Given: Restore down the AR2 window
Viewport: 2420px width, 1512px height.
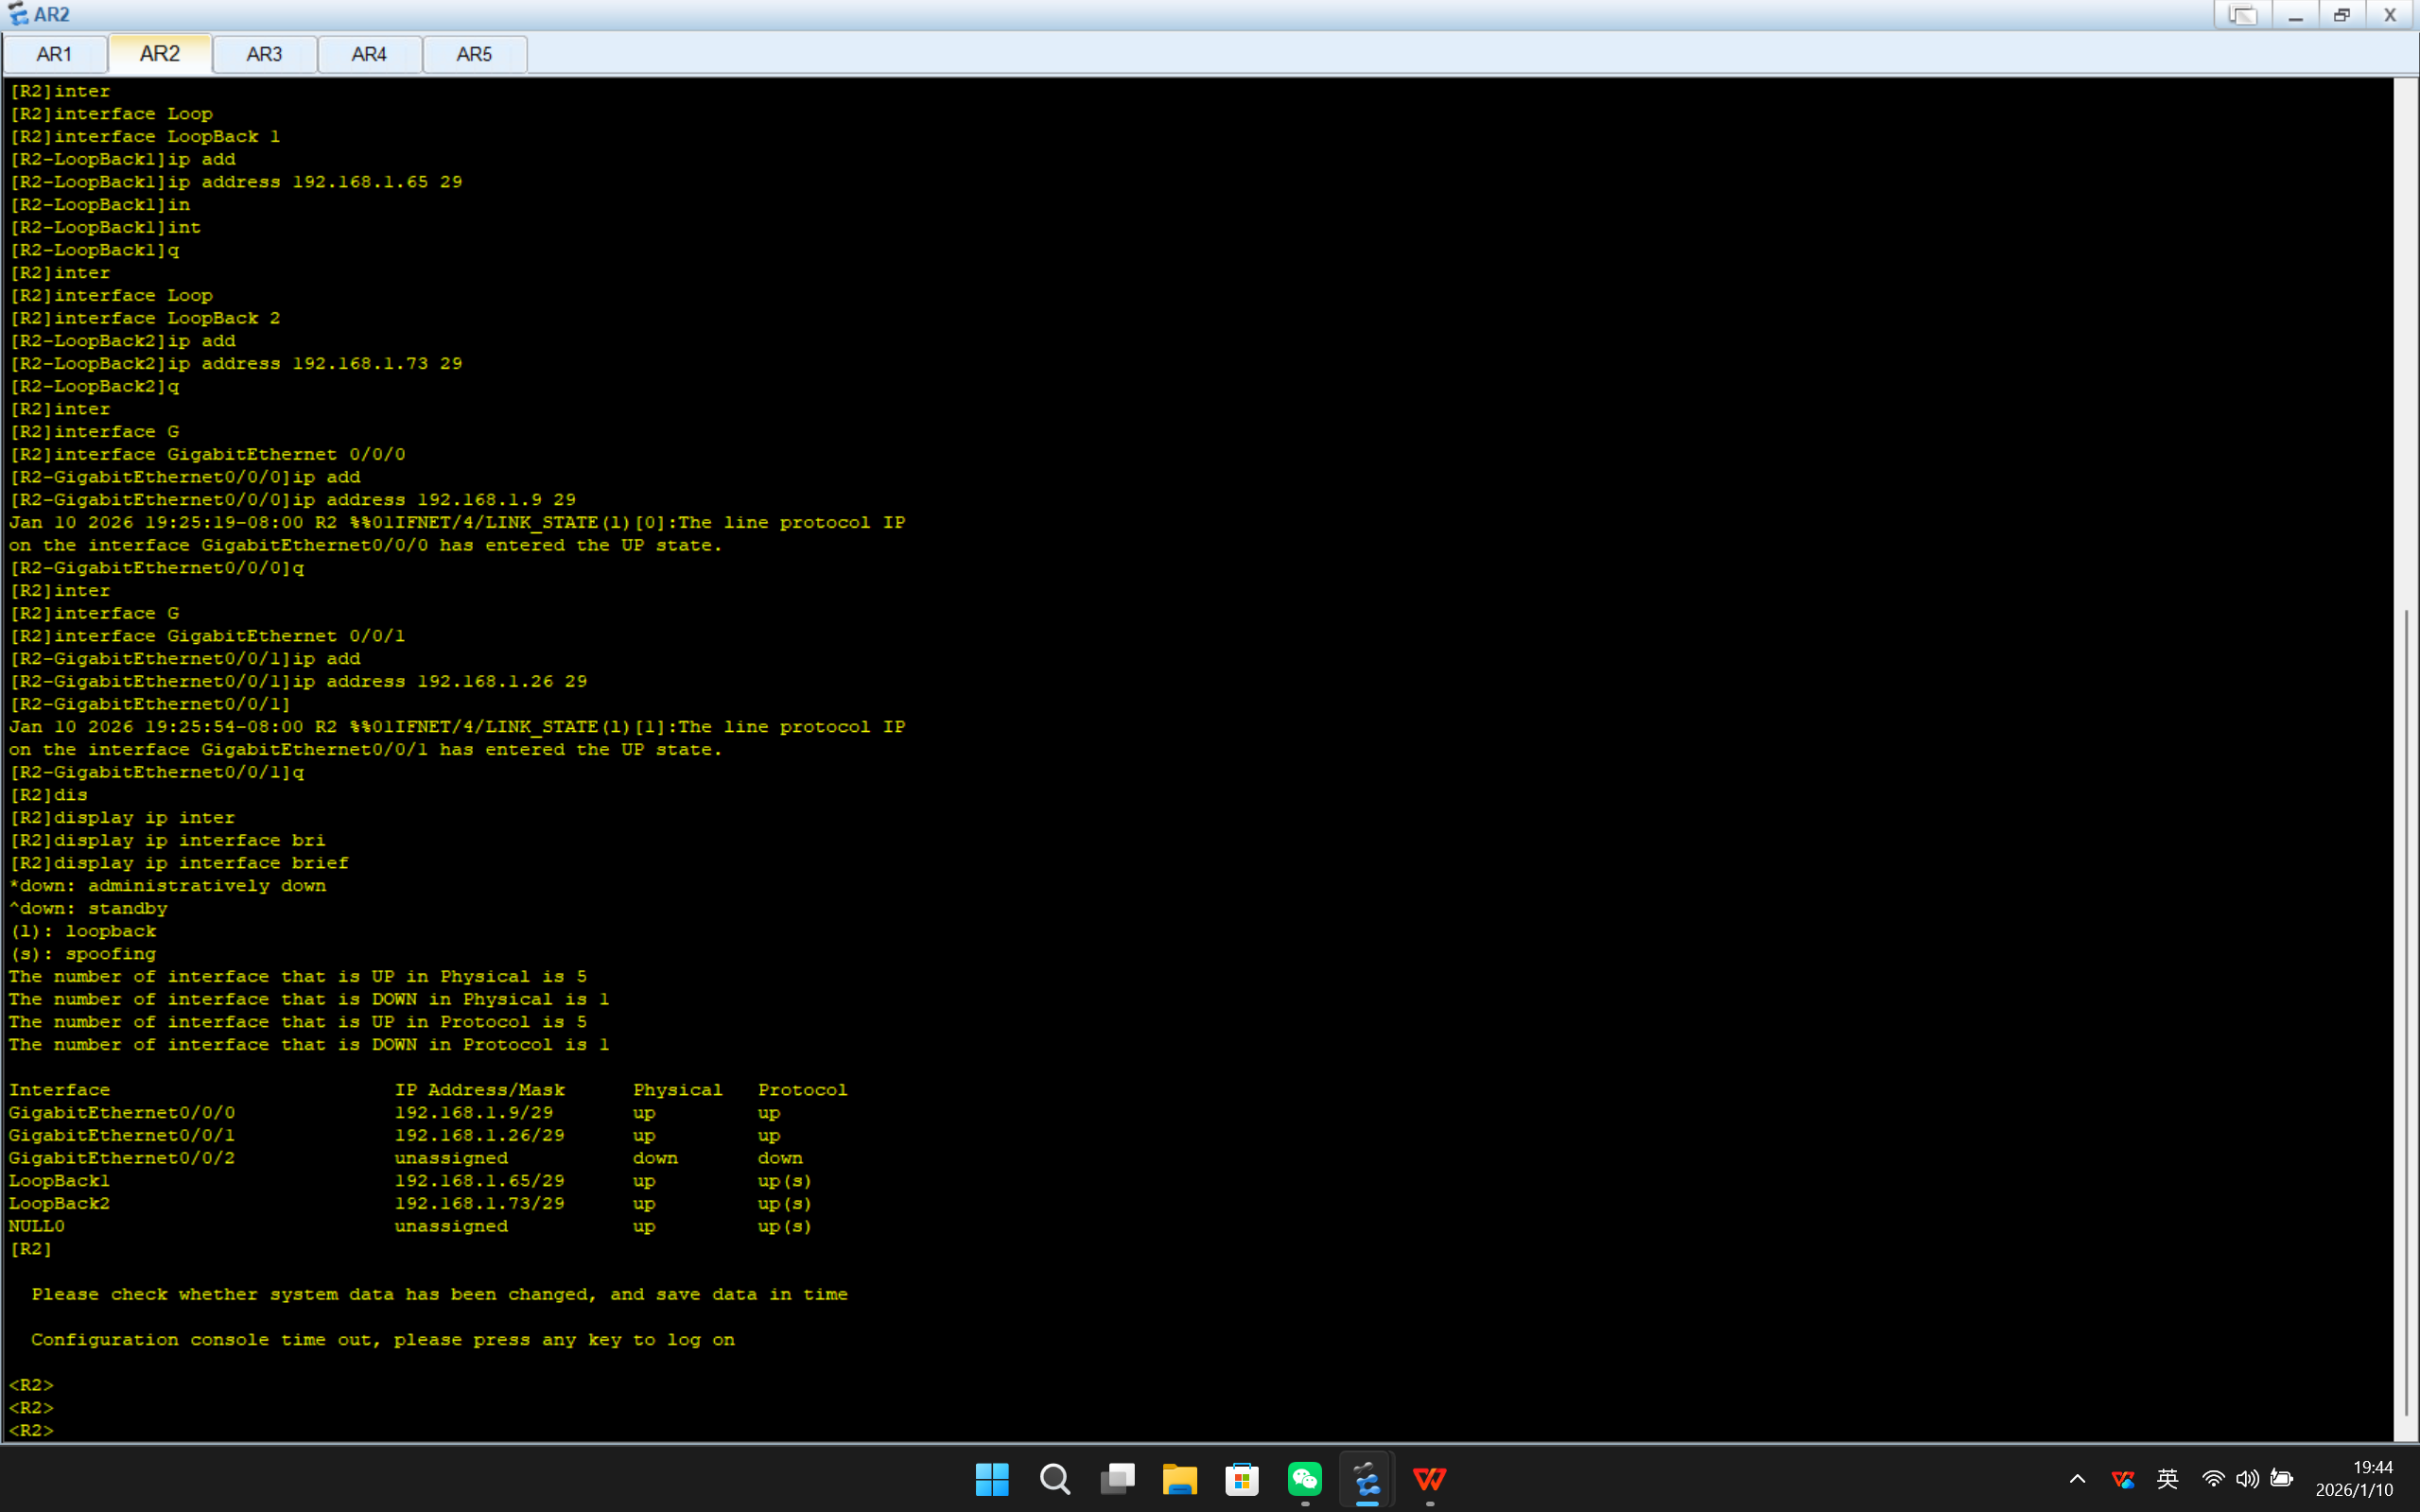Looking at the screenshot, I should click(2342, 15).
